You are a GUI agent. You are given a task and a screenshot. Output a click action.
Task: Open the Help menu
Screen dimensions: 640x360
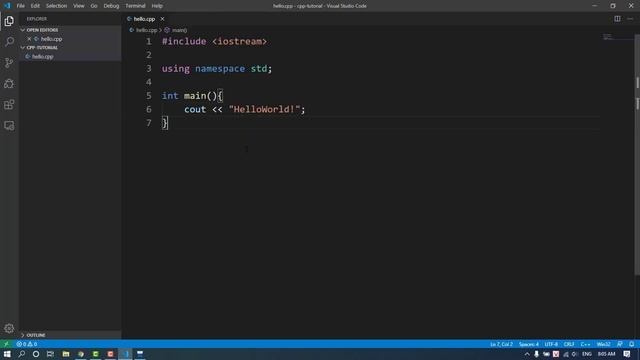pyautogui.click(x=157, y=6)
